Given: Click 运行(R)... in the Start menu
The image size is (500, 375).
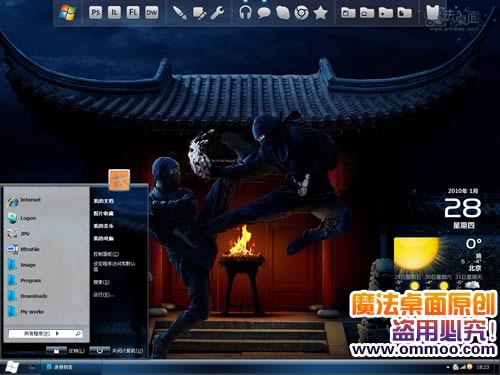Looking at the screenshot, I should point(104,295).
